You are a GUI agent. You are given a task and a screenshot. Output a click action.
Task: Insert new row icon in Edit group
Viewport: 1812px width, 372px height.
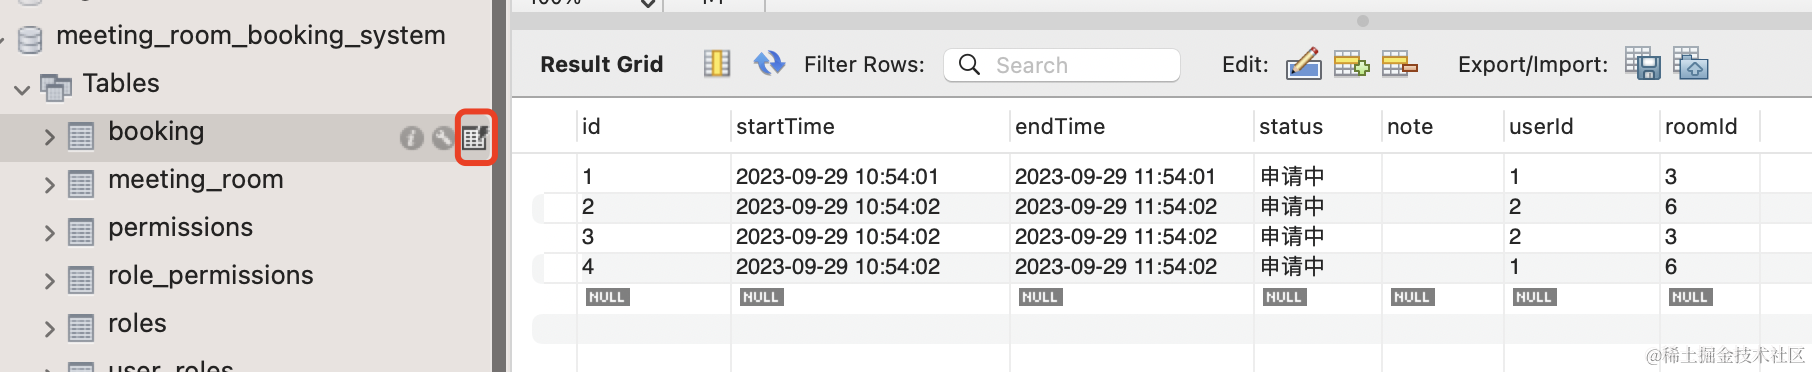[x=1351, y=64]
